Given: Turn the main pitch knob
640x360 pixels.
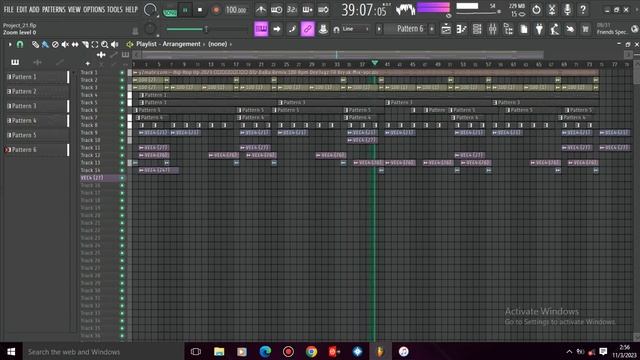Looking at the screenshot, I should point(150,29).
